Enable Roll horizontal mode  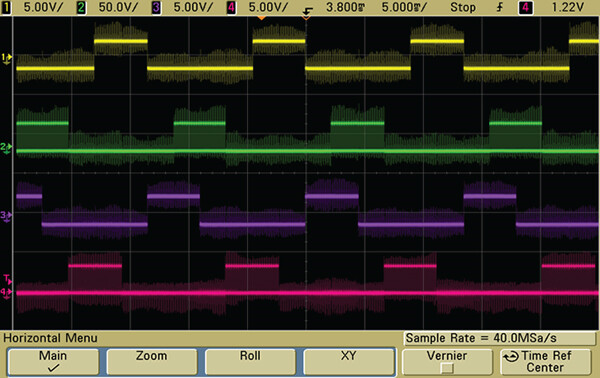point(250,362)
